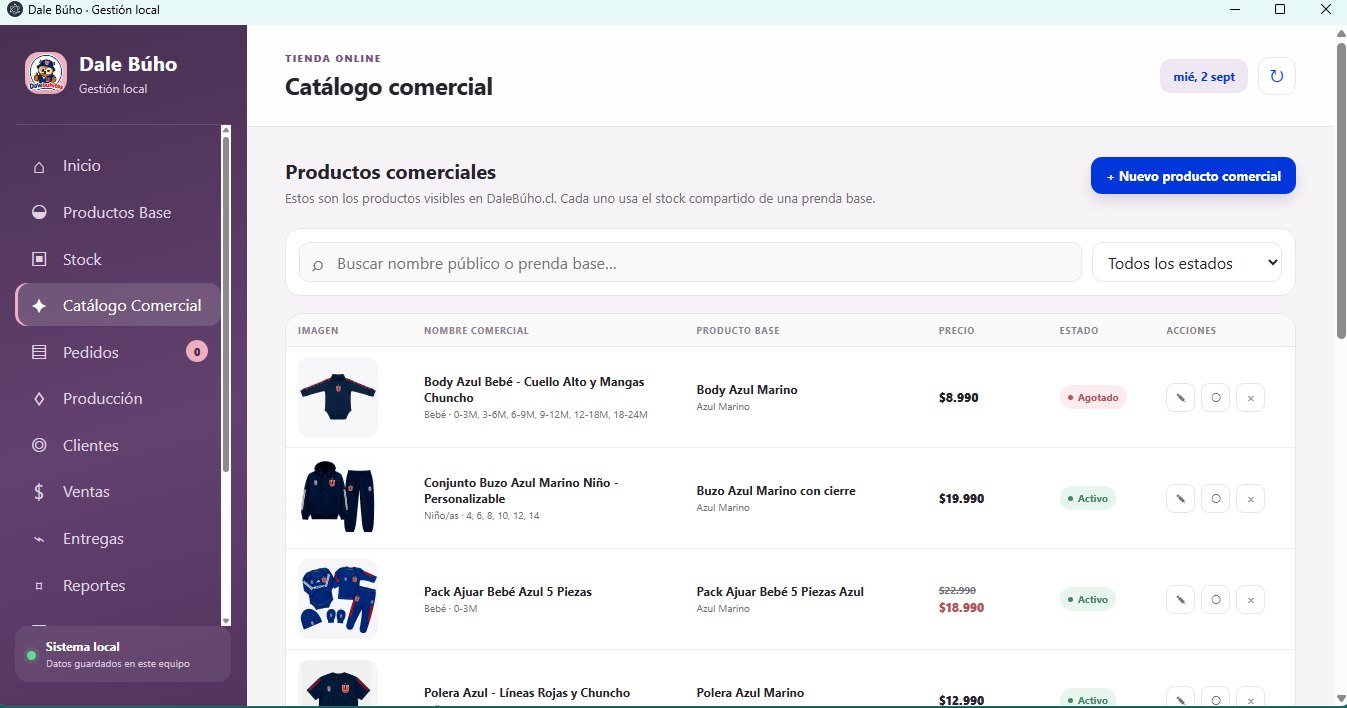Click 'Conjunto Buzo Azul Marino Niño' product name
1347x708 pixels.
521,491
